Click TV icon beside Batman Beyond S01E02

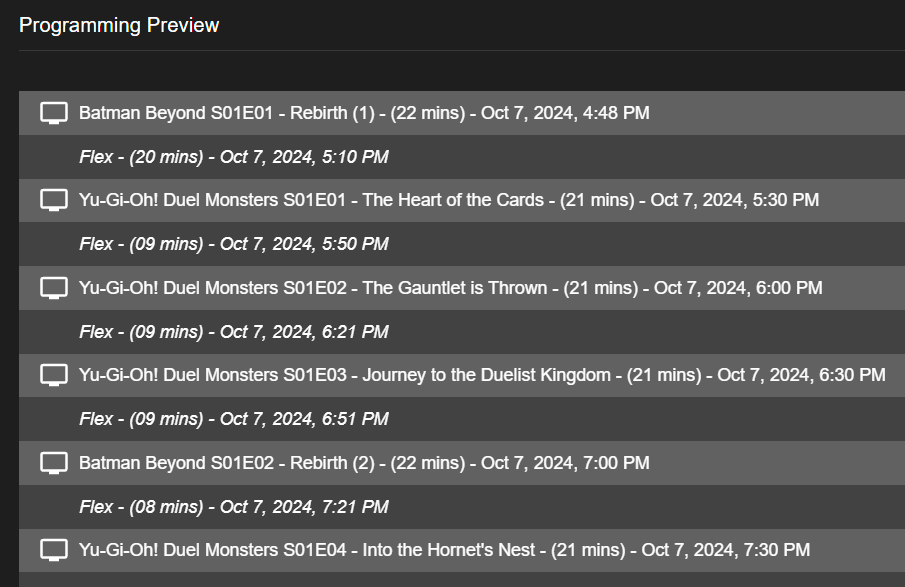point(54,463)
